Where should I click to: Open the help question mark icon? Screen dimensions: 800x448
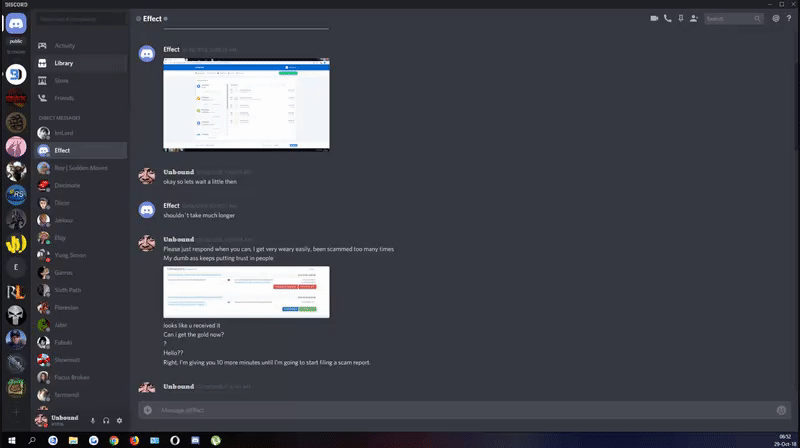tap(789, 18)
